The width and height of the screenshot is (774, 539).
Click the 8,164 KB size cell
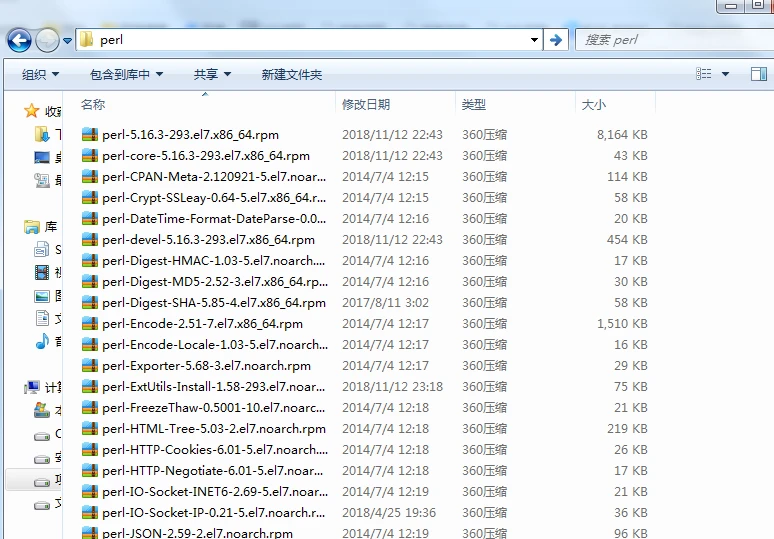tap(622, 134)
